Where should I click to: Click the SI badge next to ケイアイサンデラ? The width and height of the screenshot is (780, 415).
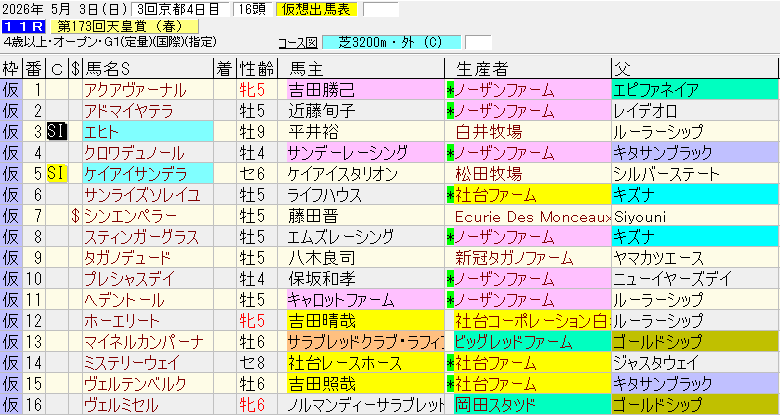[x=57, y=173]
